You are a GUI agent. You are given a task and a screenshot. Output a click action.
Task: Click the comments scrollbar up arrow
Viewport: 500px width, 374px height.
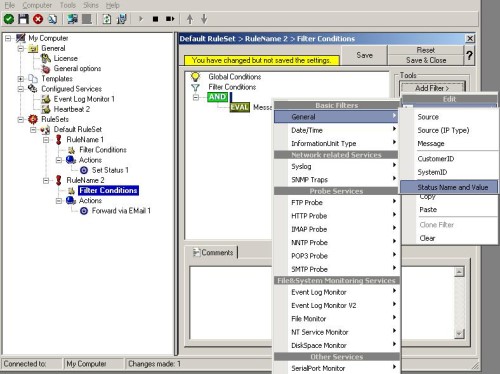(459, 272)
